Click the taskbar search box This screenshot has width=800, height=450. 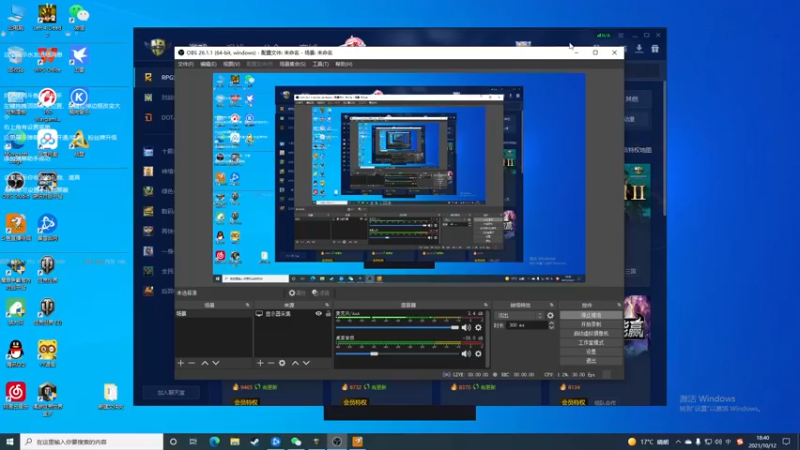coord(92,441)
